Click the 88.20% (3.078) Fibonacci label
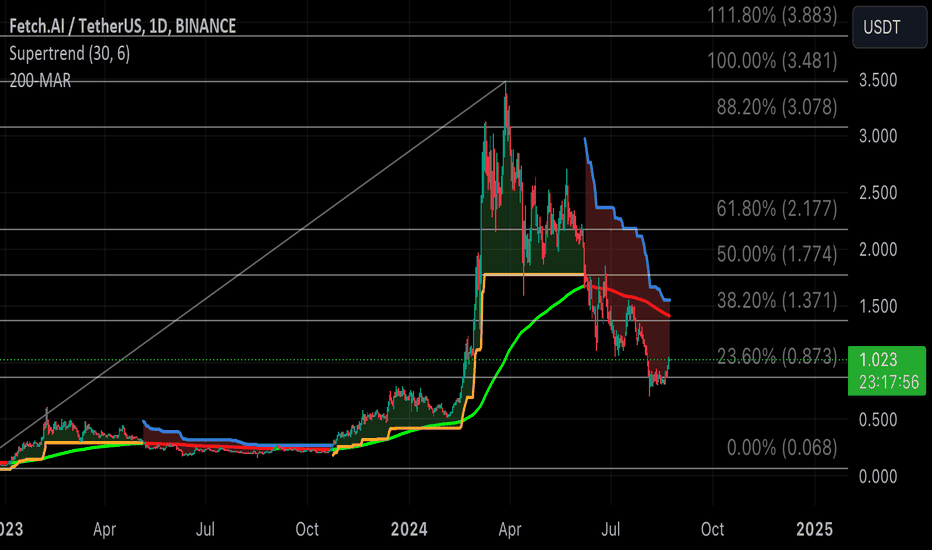The width and height of the screenshot is (932, 550). pos(777,107)
